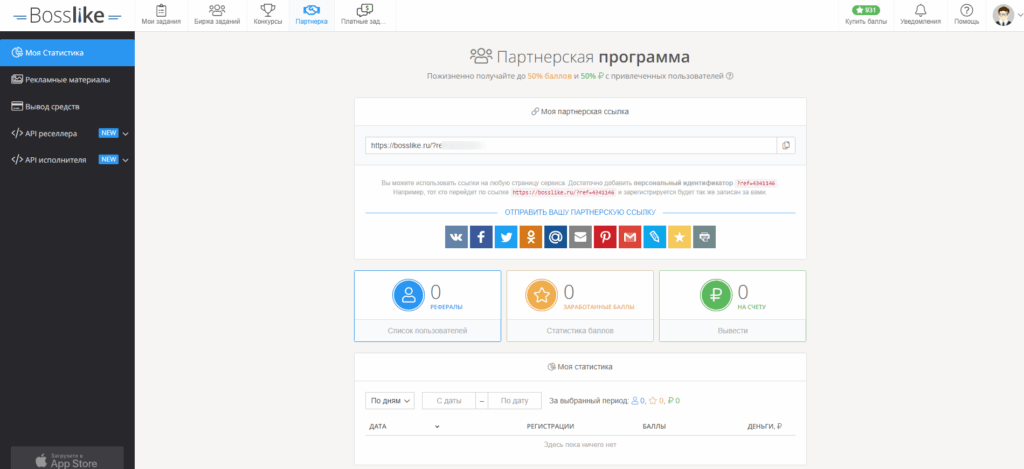Open Мои задания from the top navigation
Viewport: 1024px width, 469px height.
(161, 15)
